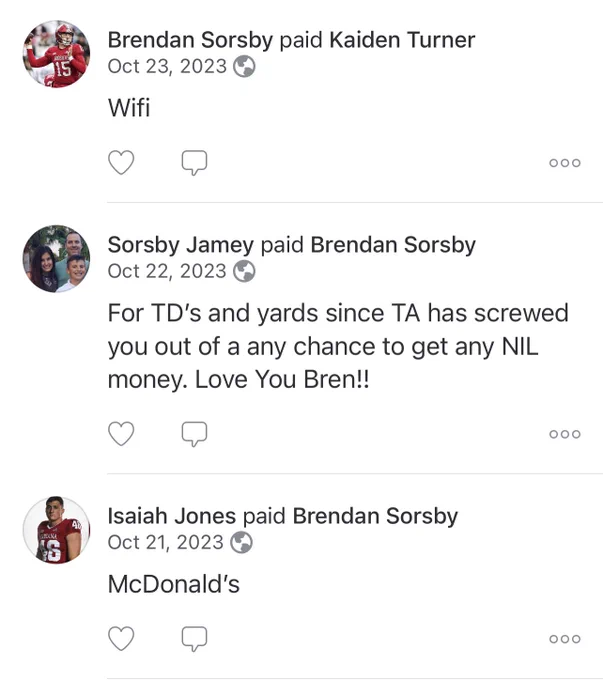Viewport: 603px width, 680px height.
Task: Open more options for McDonald's payment
Action: [564, 639]
